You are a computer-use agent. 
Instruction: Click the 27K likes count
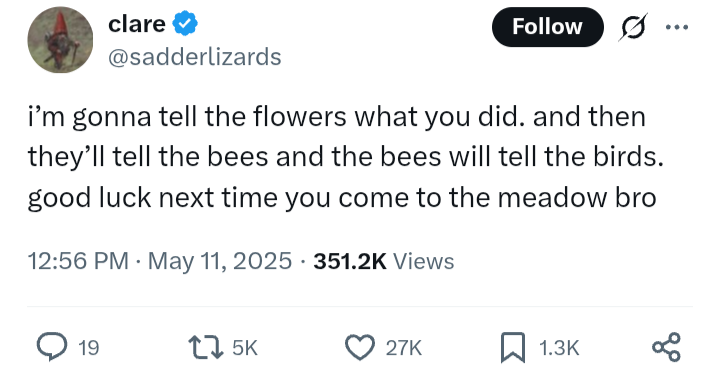click(x=404, y=348)
